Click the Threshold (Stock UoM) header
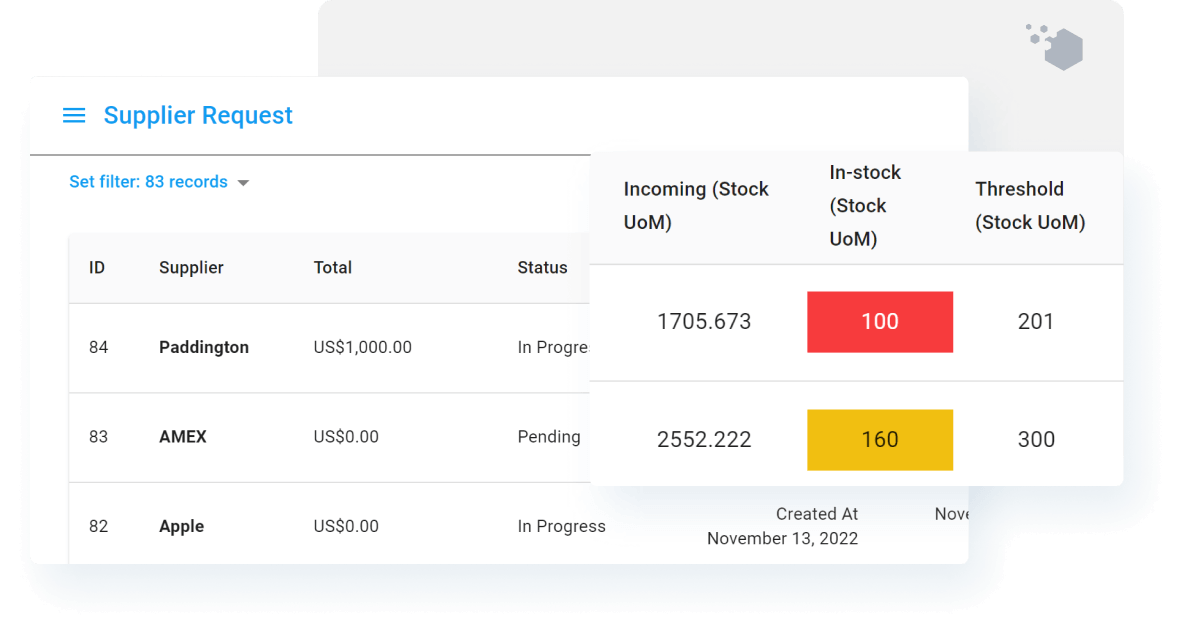The height and width of the screenshot is (634, 1184). tap(1030, 205)
